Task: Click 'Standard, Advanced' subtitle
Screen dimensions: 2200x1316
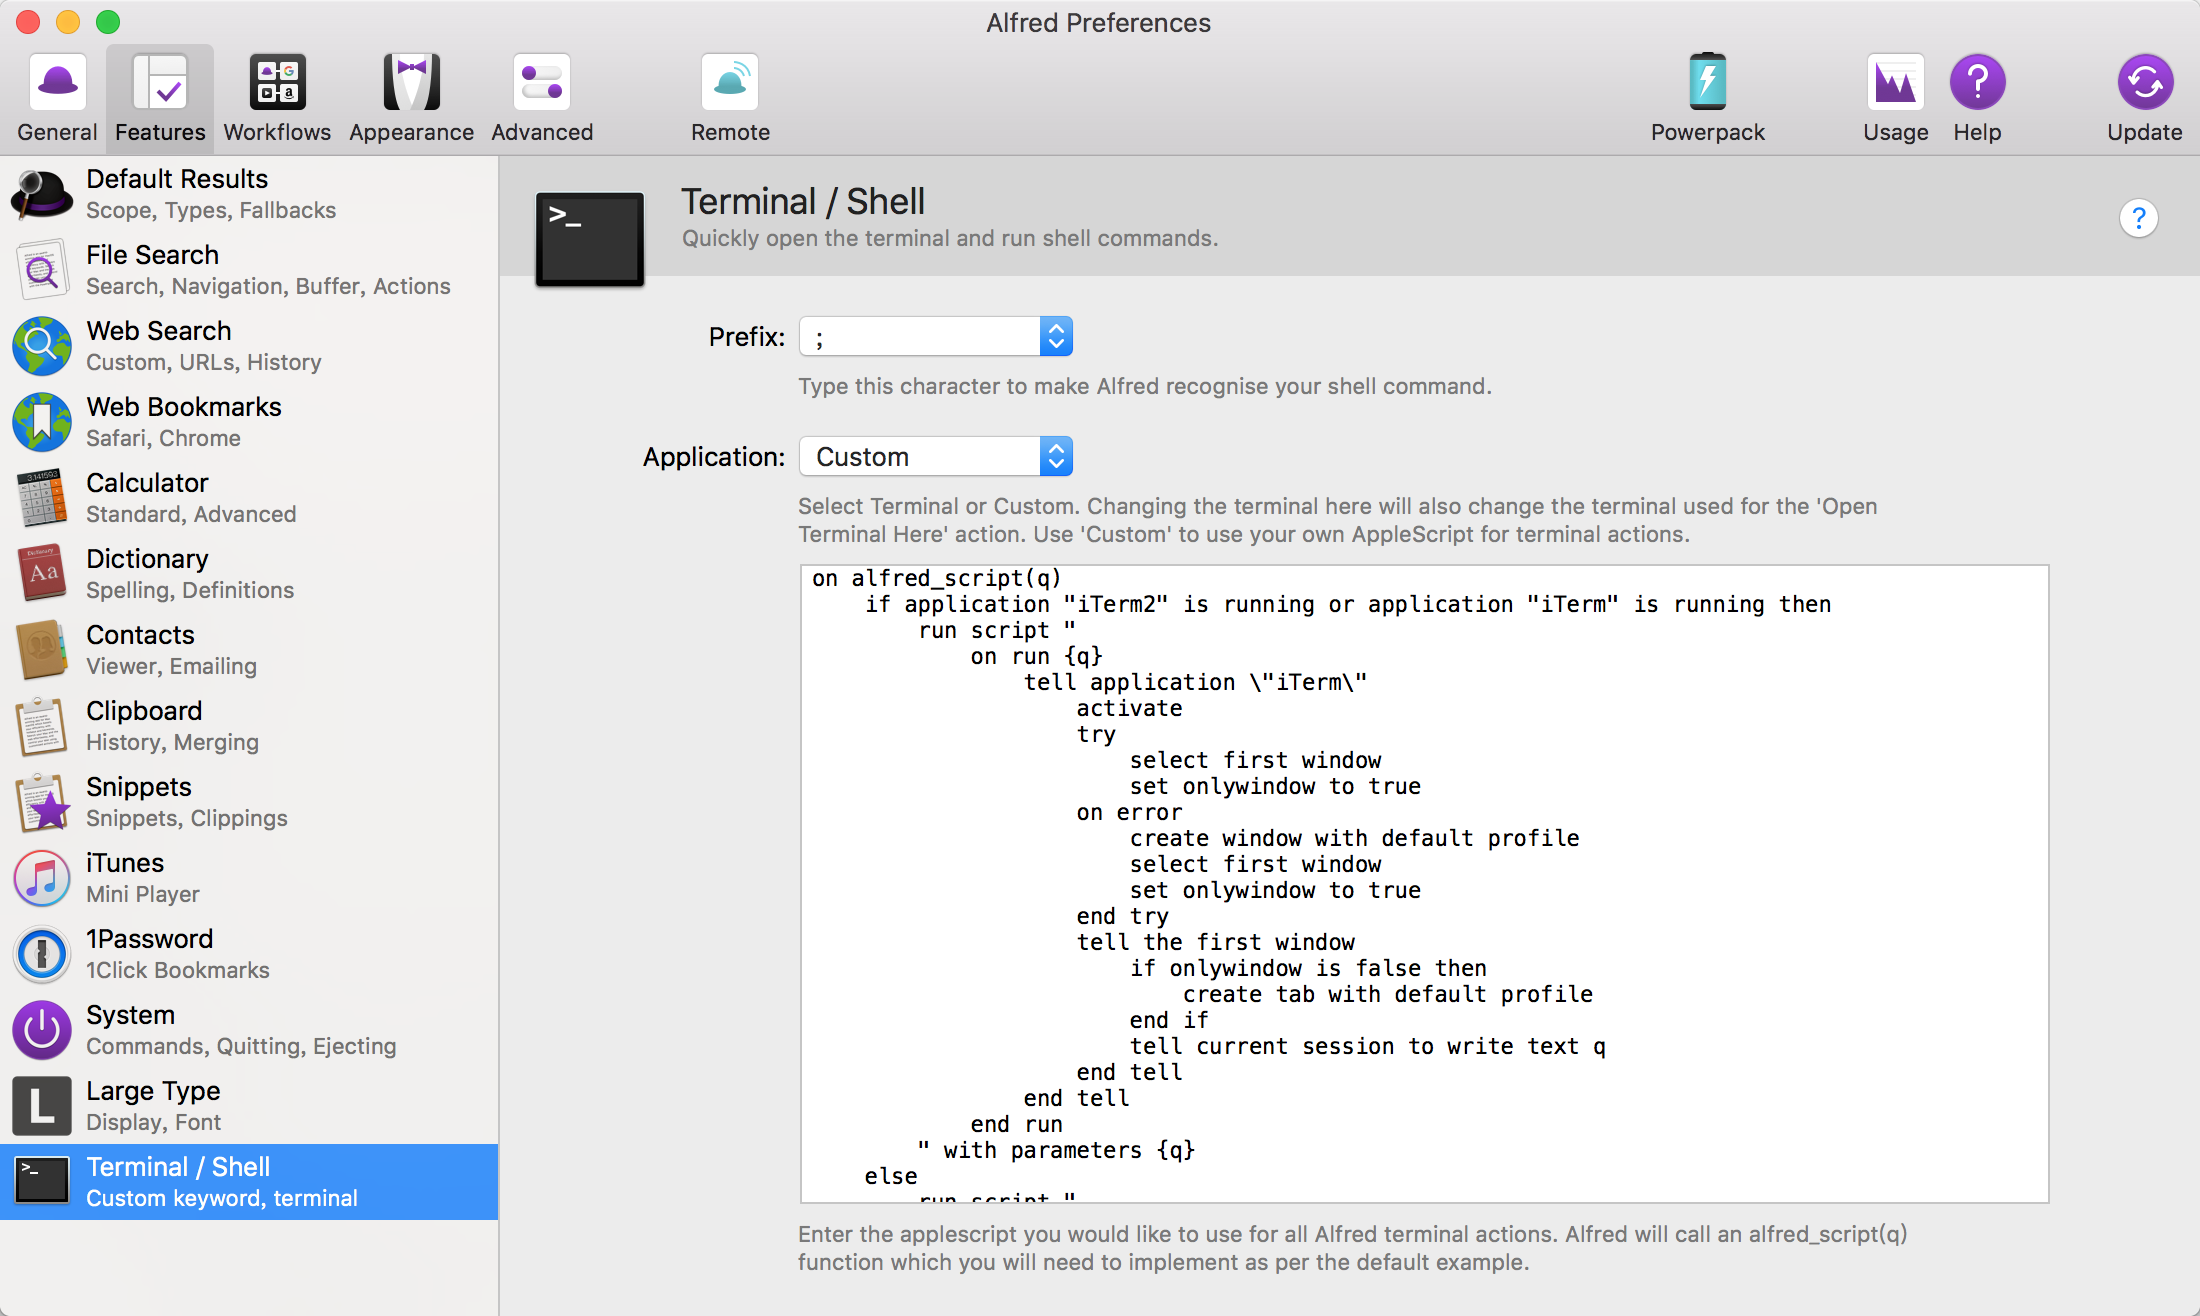Action: (x=191, y=515)
